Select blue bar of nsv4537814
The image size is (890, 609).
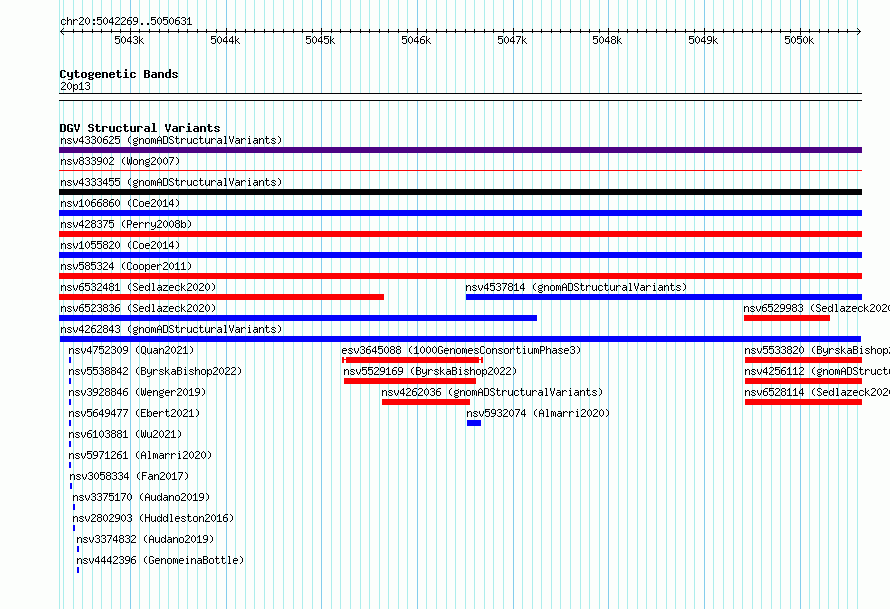click(x=664, y=297)
